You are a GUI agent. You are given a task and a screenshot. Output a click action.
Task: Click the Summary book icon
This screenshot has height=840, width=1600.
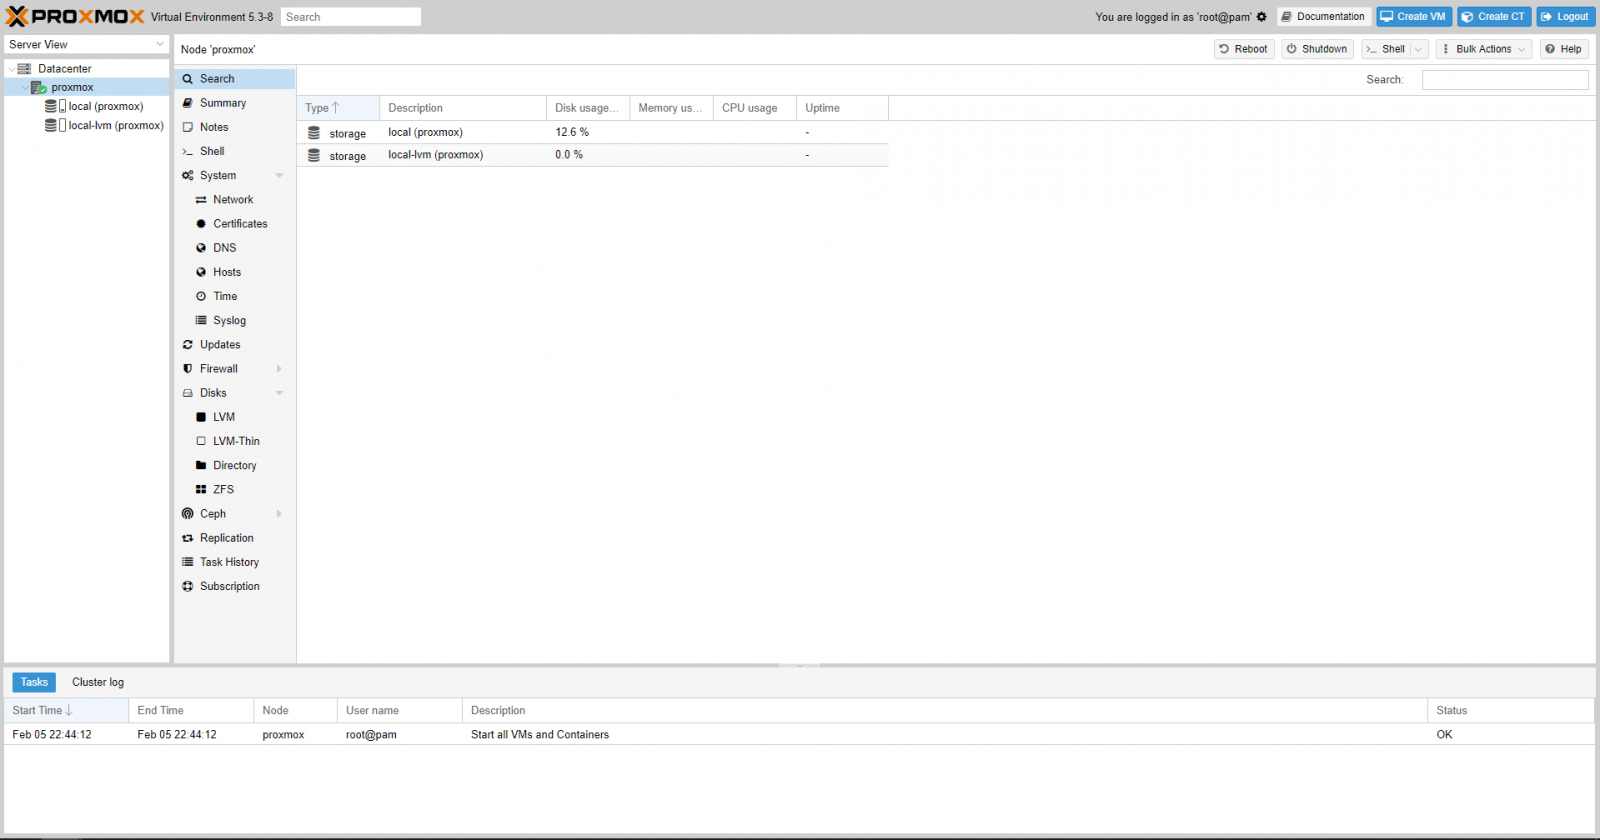[x=187, y=103]
